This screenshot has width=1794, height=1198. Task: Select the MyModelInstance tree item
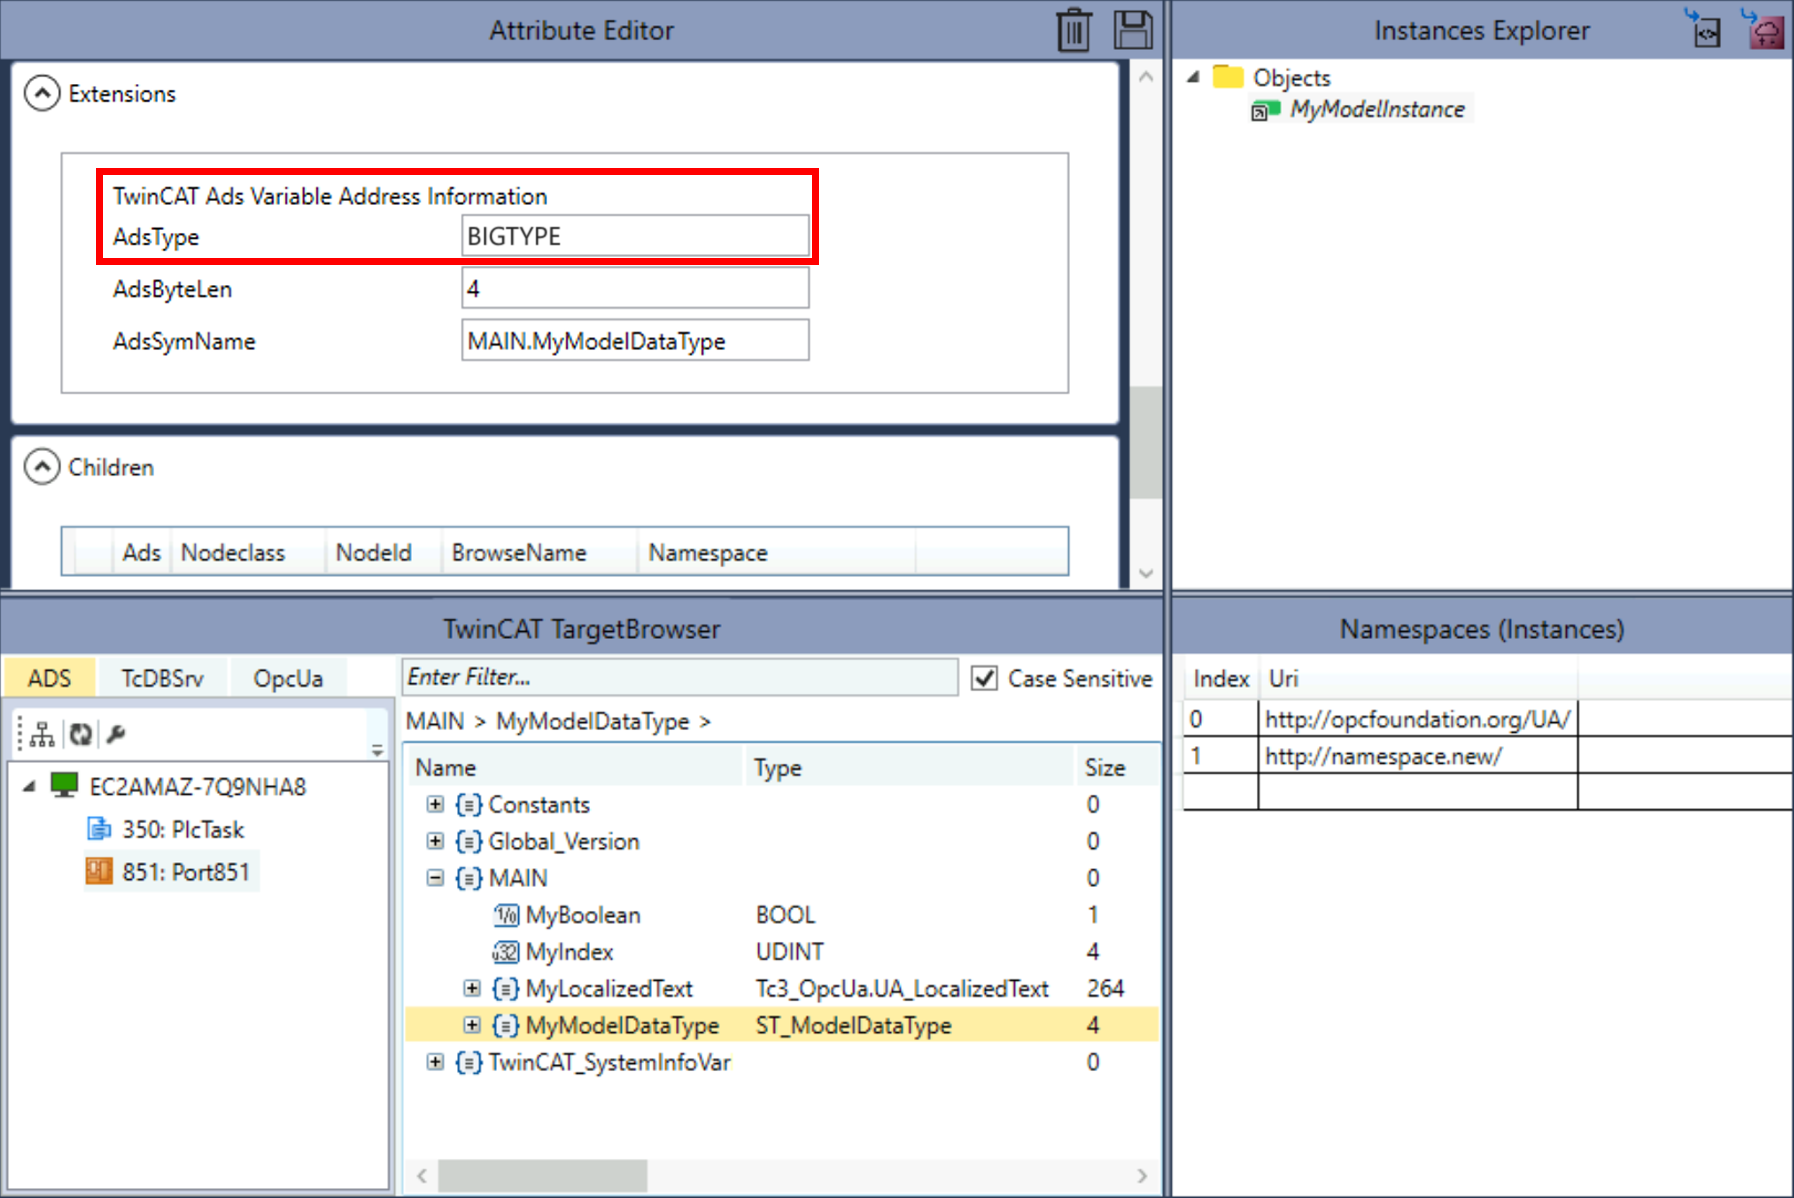[1377, 109]
